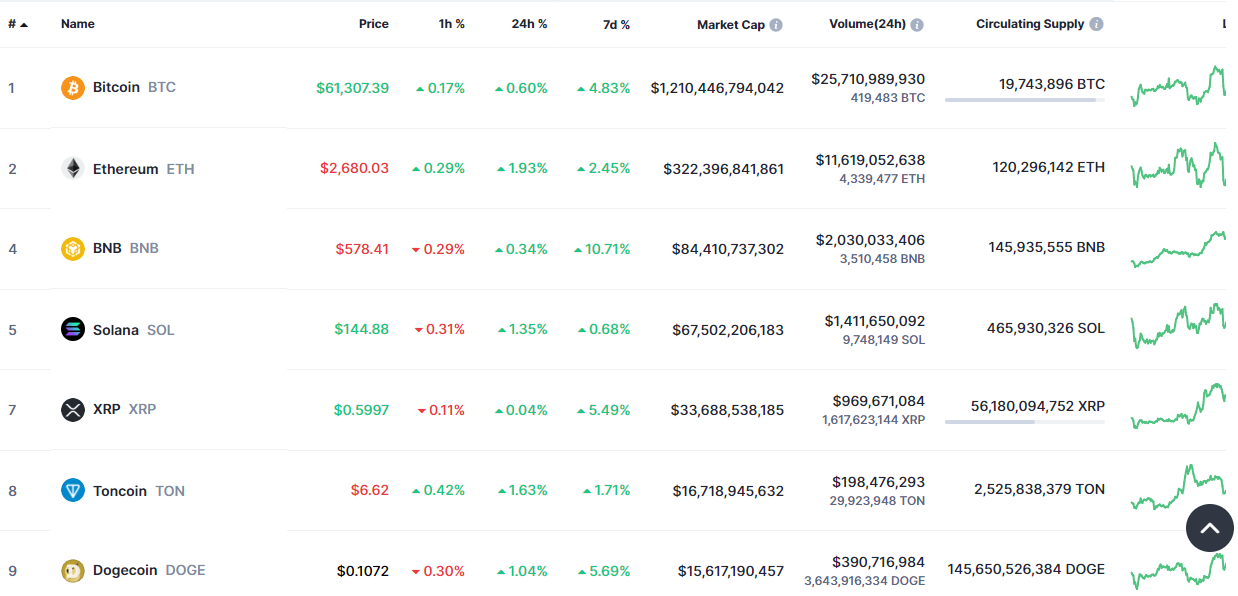Screen dimensions: 1238x596
Task: Open the Market Cap info icon
Action: tap(776, 25)
